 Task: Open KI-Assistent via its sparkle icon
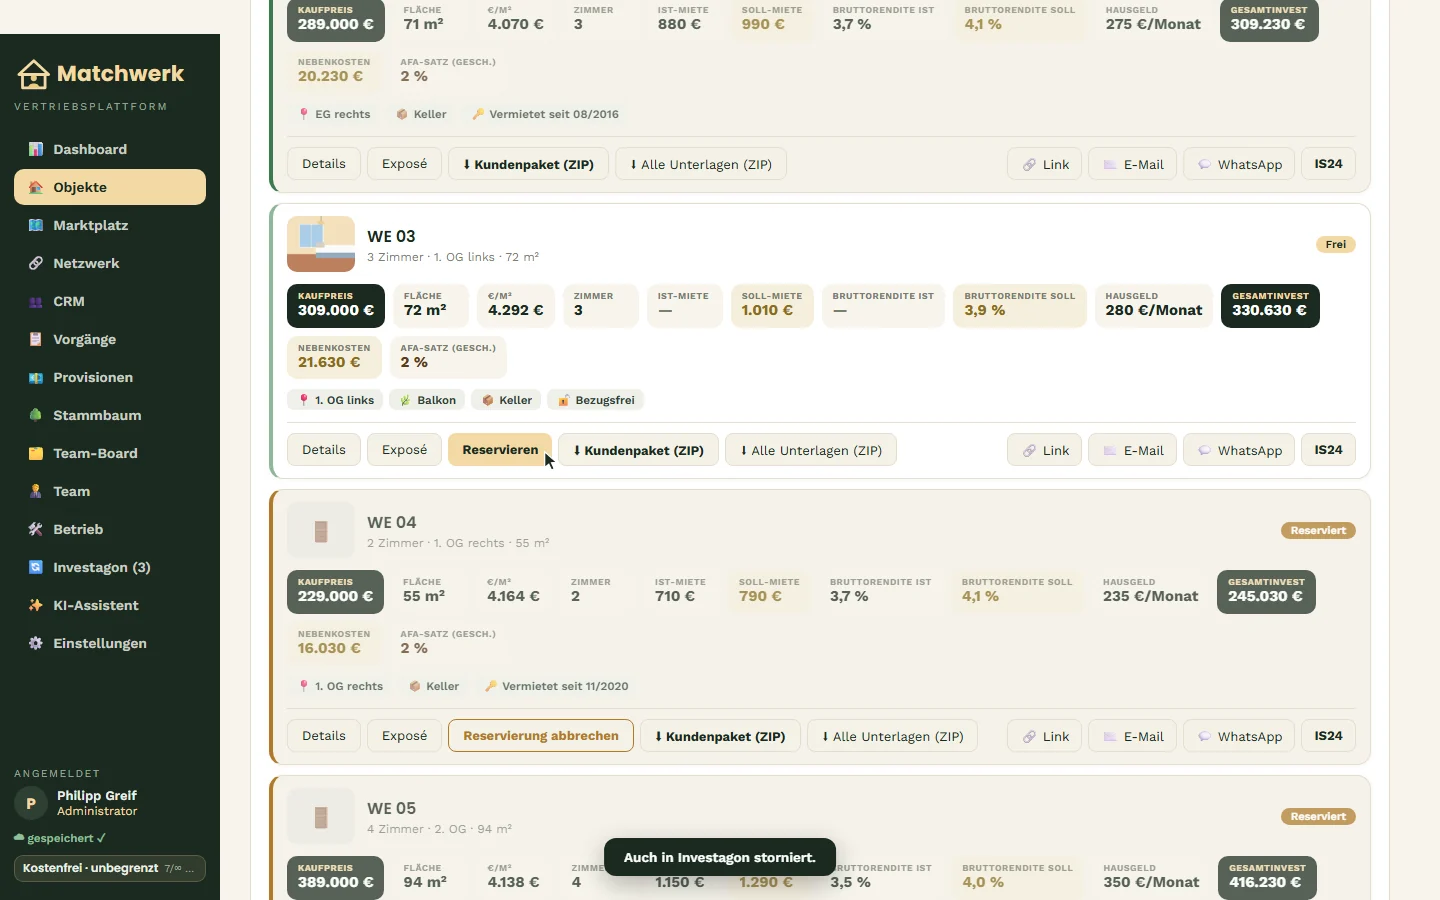pos(36,605)
